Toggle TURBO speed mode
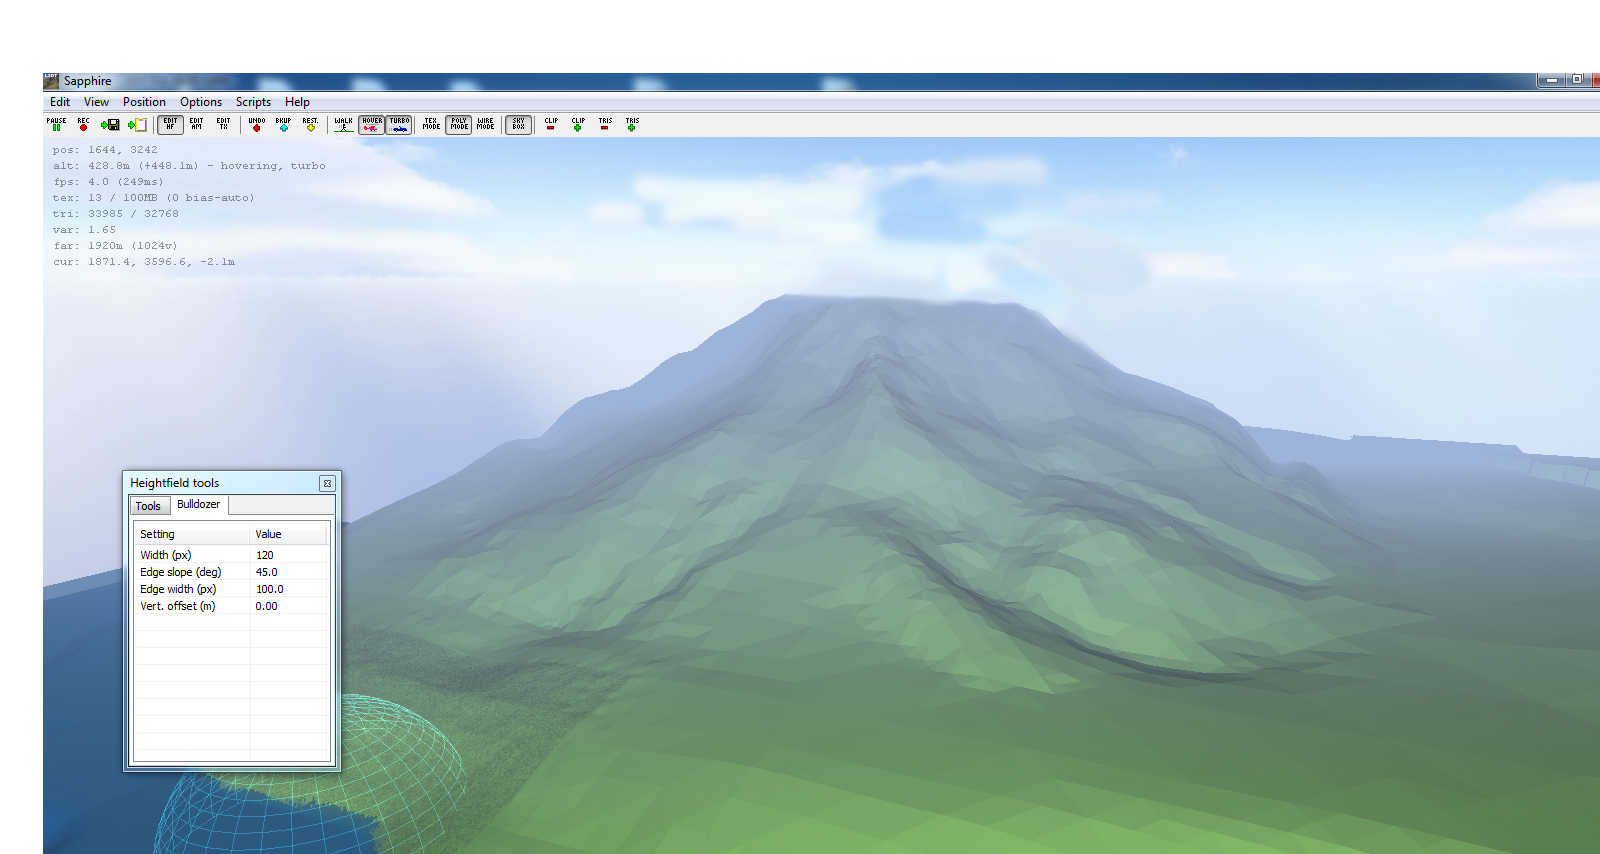Image resolution: width=1600 pixels, height=854 pixels. point(400,124)
